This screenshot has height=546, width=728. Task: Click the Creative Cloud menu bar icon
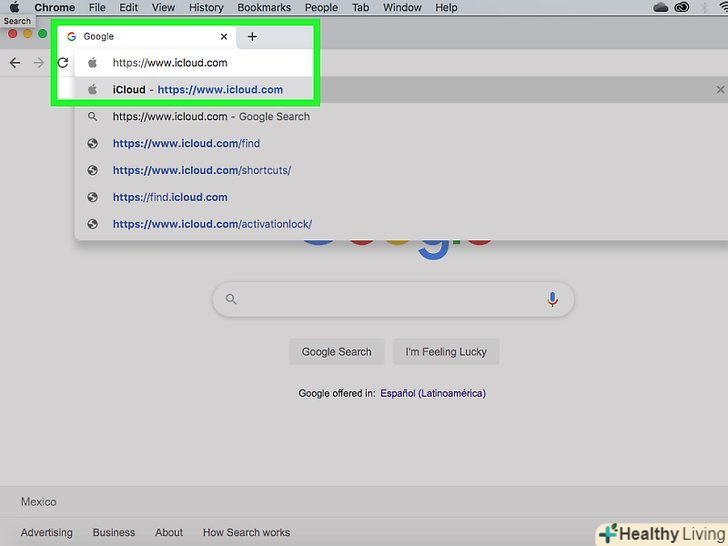682,7
